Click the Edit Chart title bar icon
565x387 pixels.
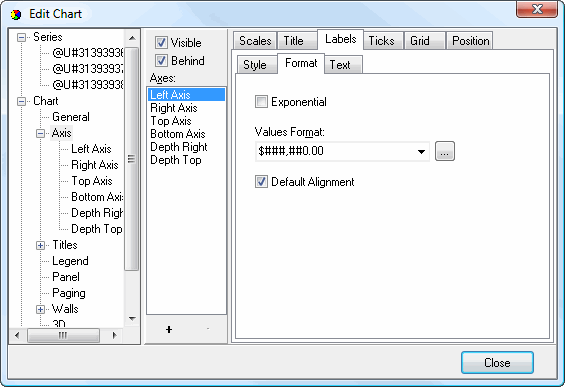click(16, 14)
